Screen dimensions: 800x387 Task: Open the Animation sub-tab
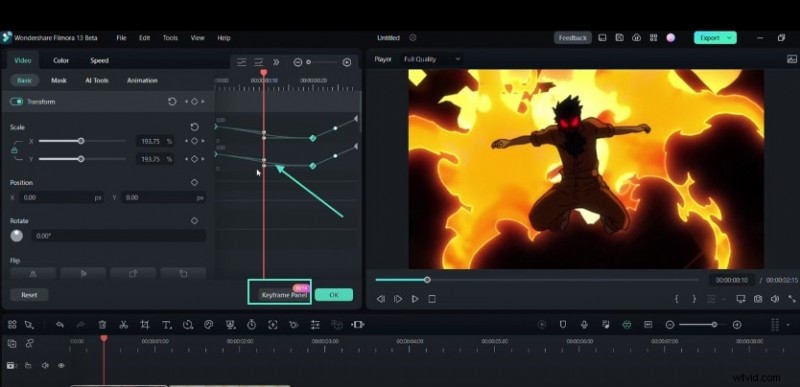coord(142,81)
